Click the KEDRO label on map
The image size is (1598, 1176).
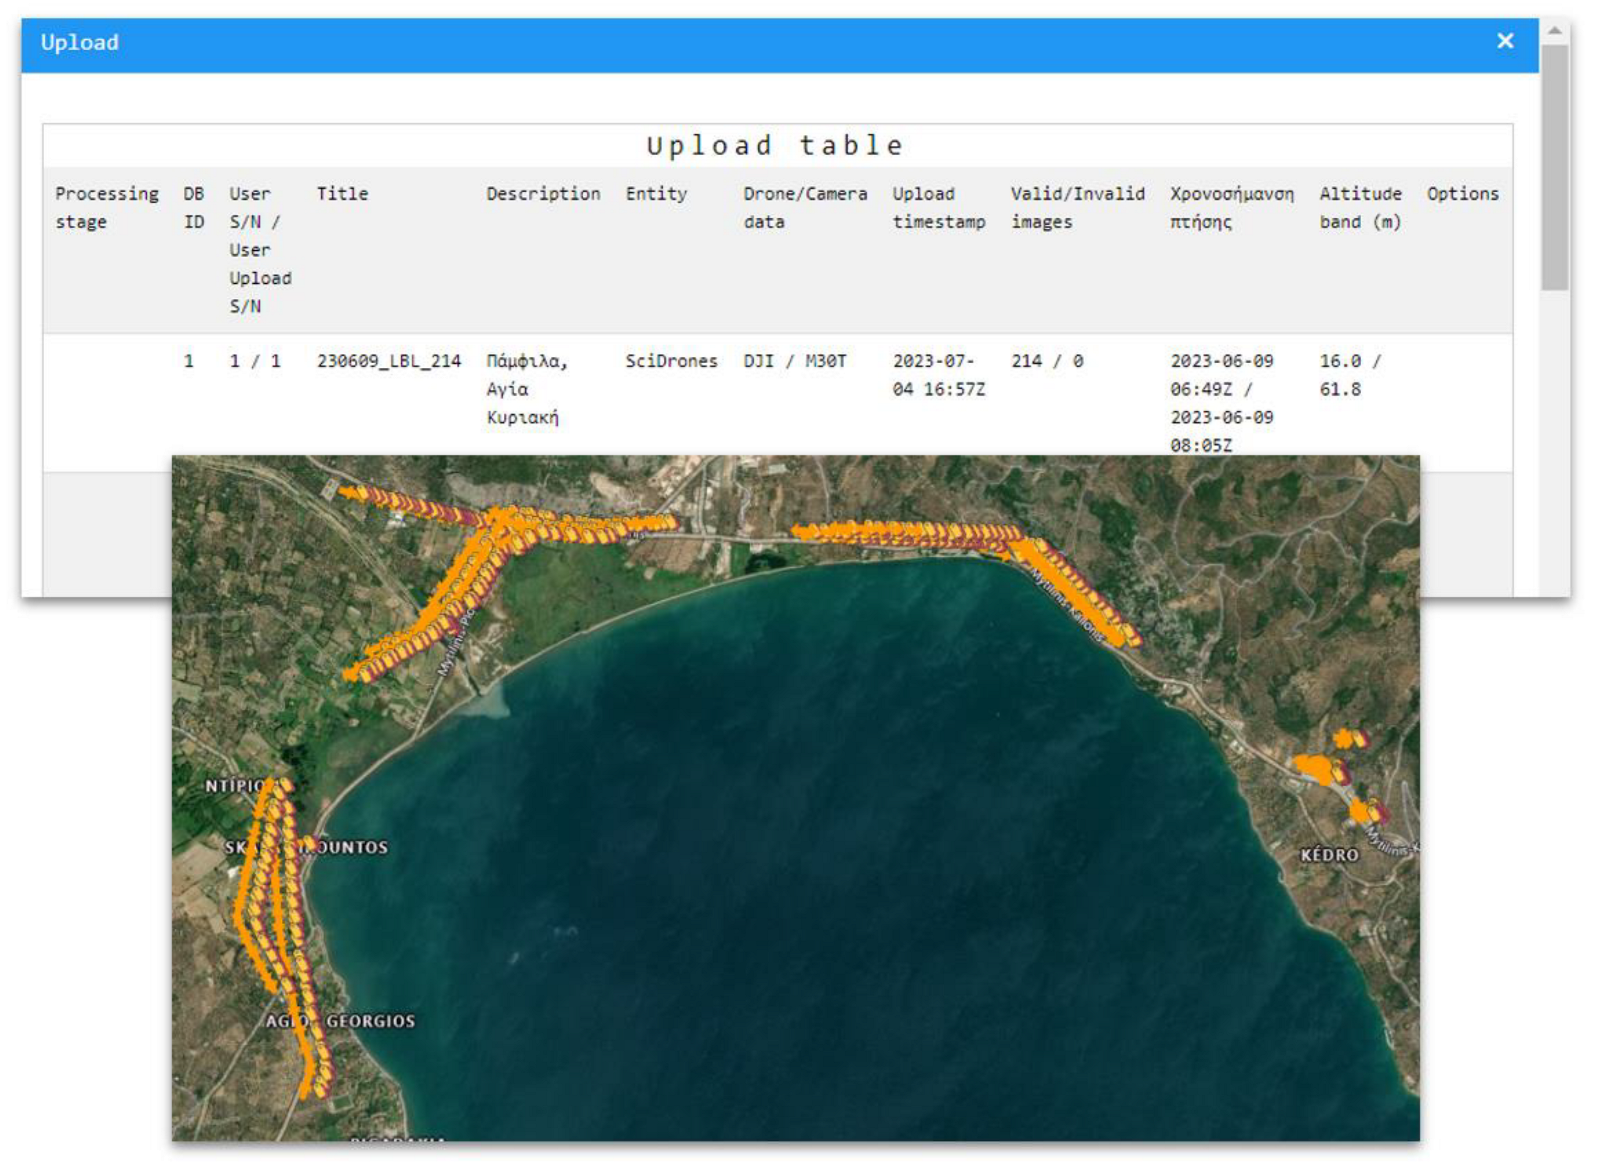coord(1329,855)
